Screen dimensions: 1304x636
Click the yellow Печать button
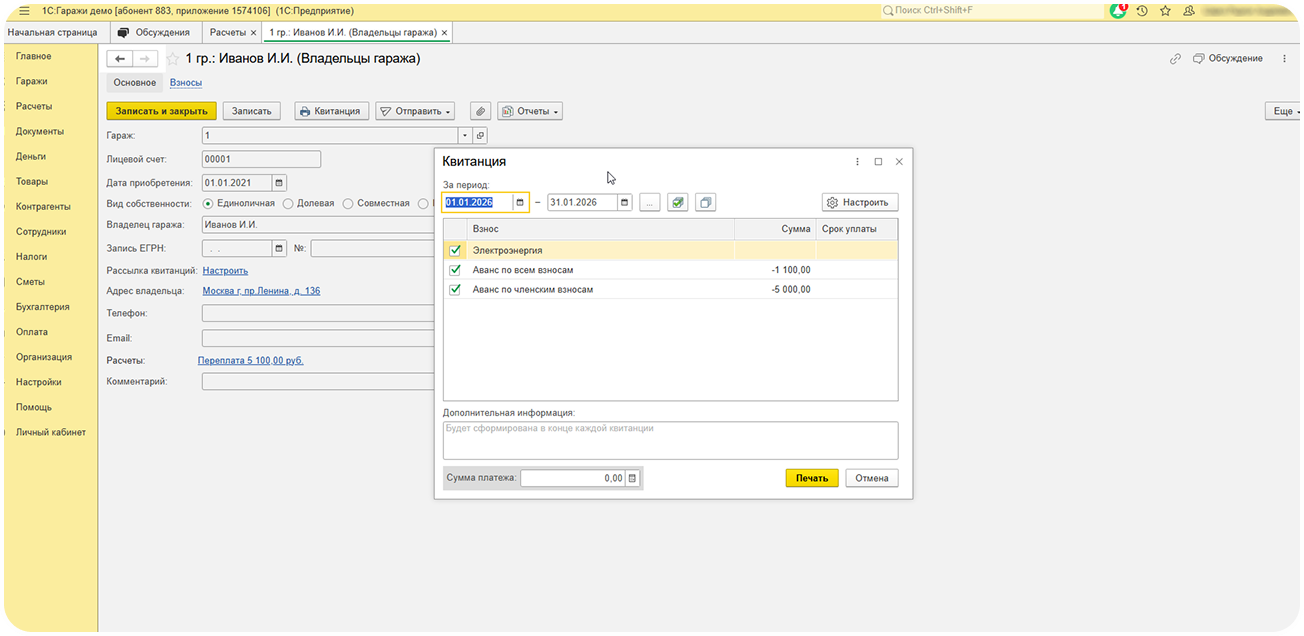[811, 478]
